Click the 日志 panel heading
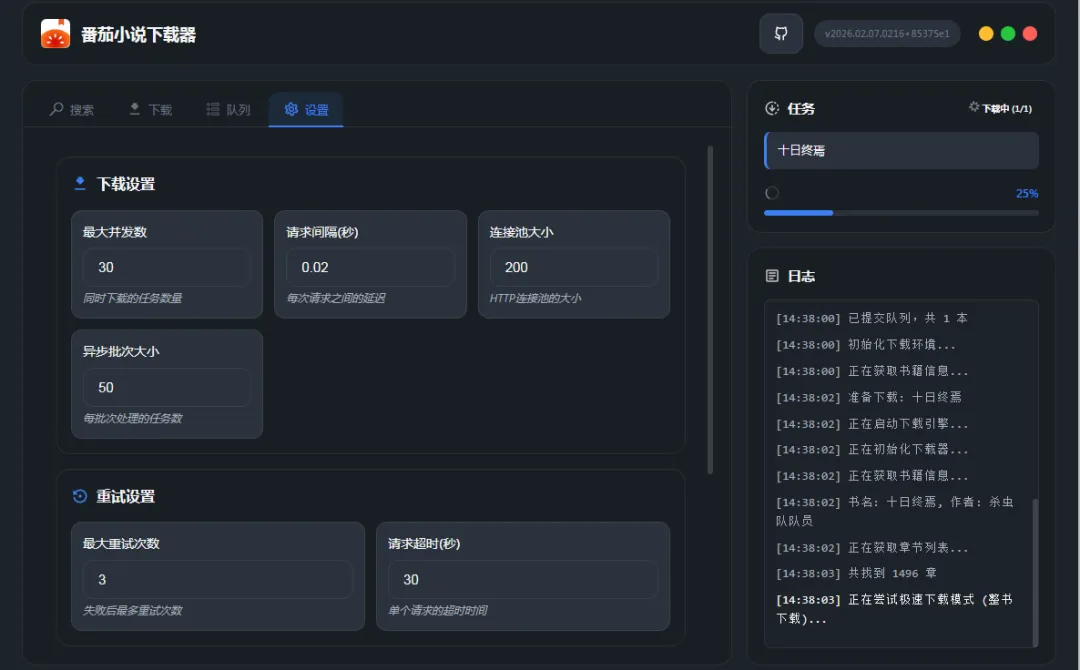 click(x=801, y=276)
